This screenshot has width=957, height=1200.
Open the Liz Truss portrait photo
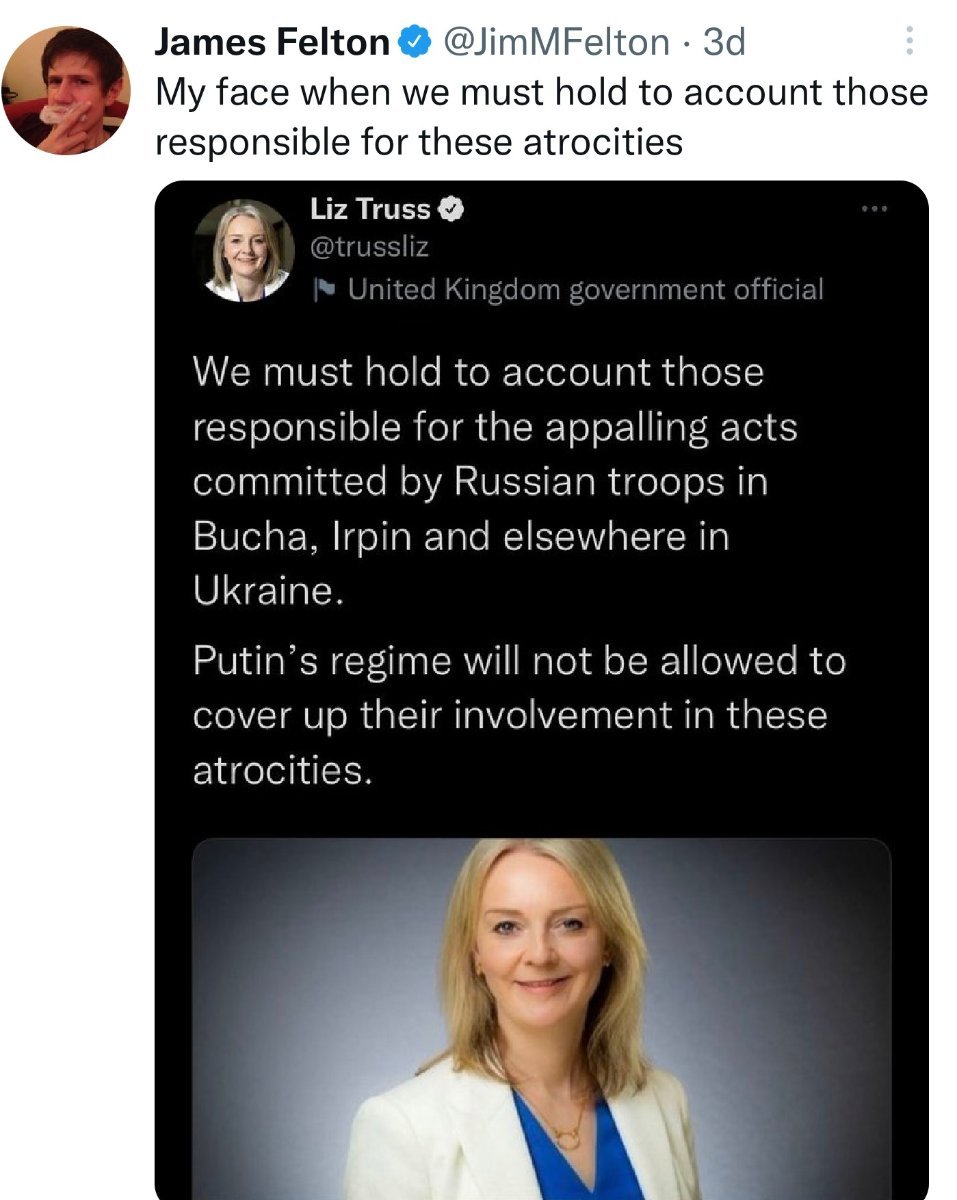click(540, 1010)
